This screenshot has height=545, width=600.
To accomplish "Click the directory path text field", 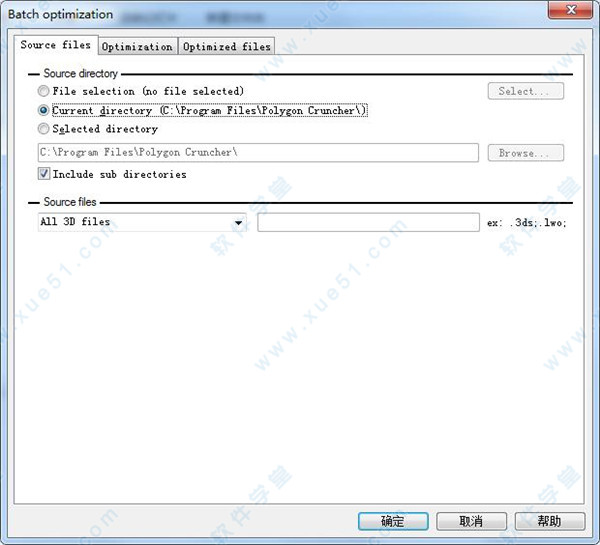I will 258,152.
